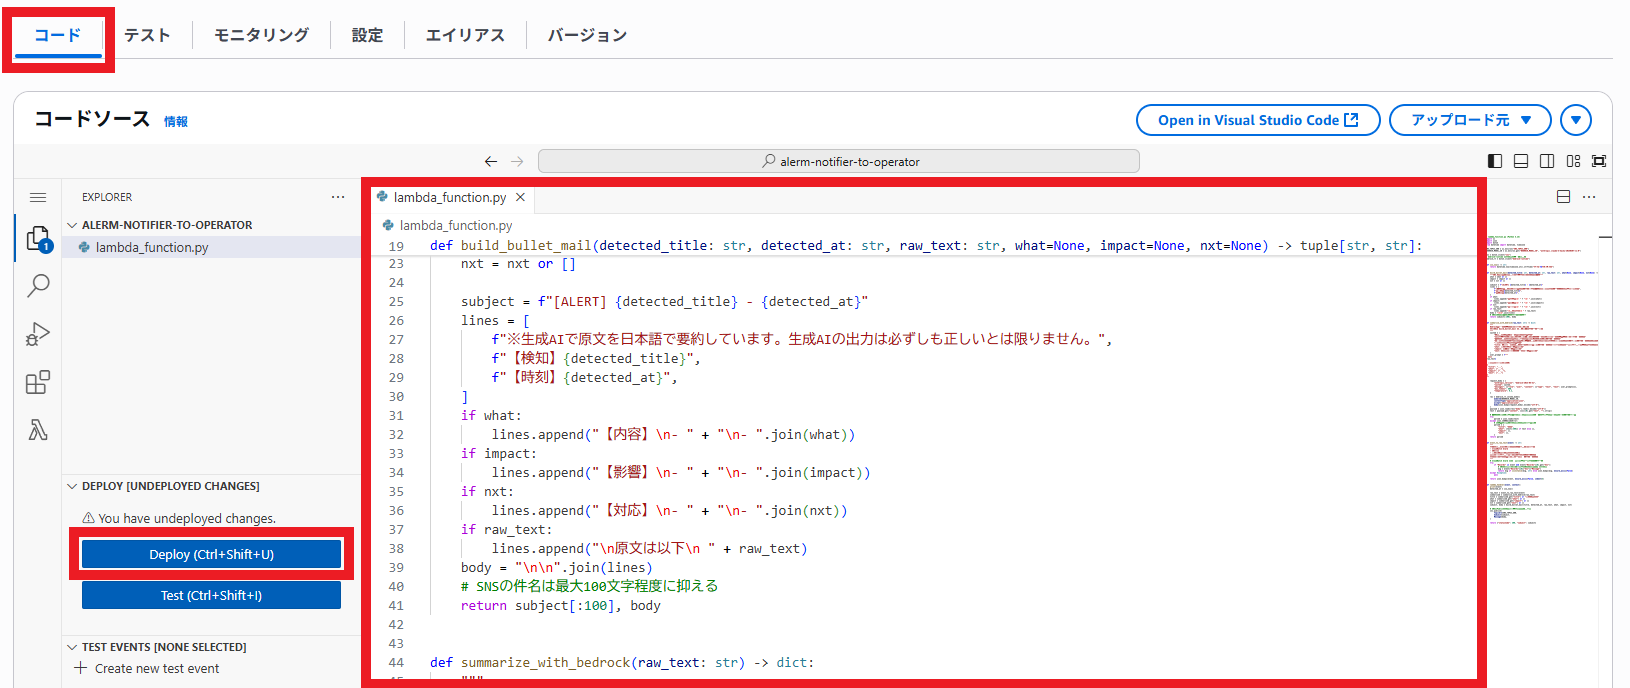The image size is (1630, 688).
Task: Toggle the bottom panel layout icon
Action: pos(1521,161)
